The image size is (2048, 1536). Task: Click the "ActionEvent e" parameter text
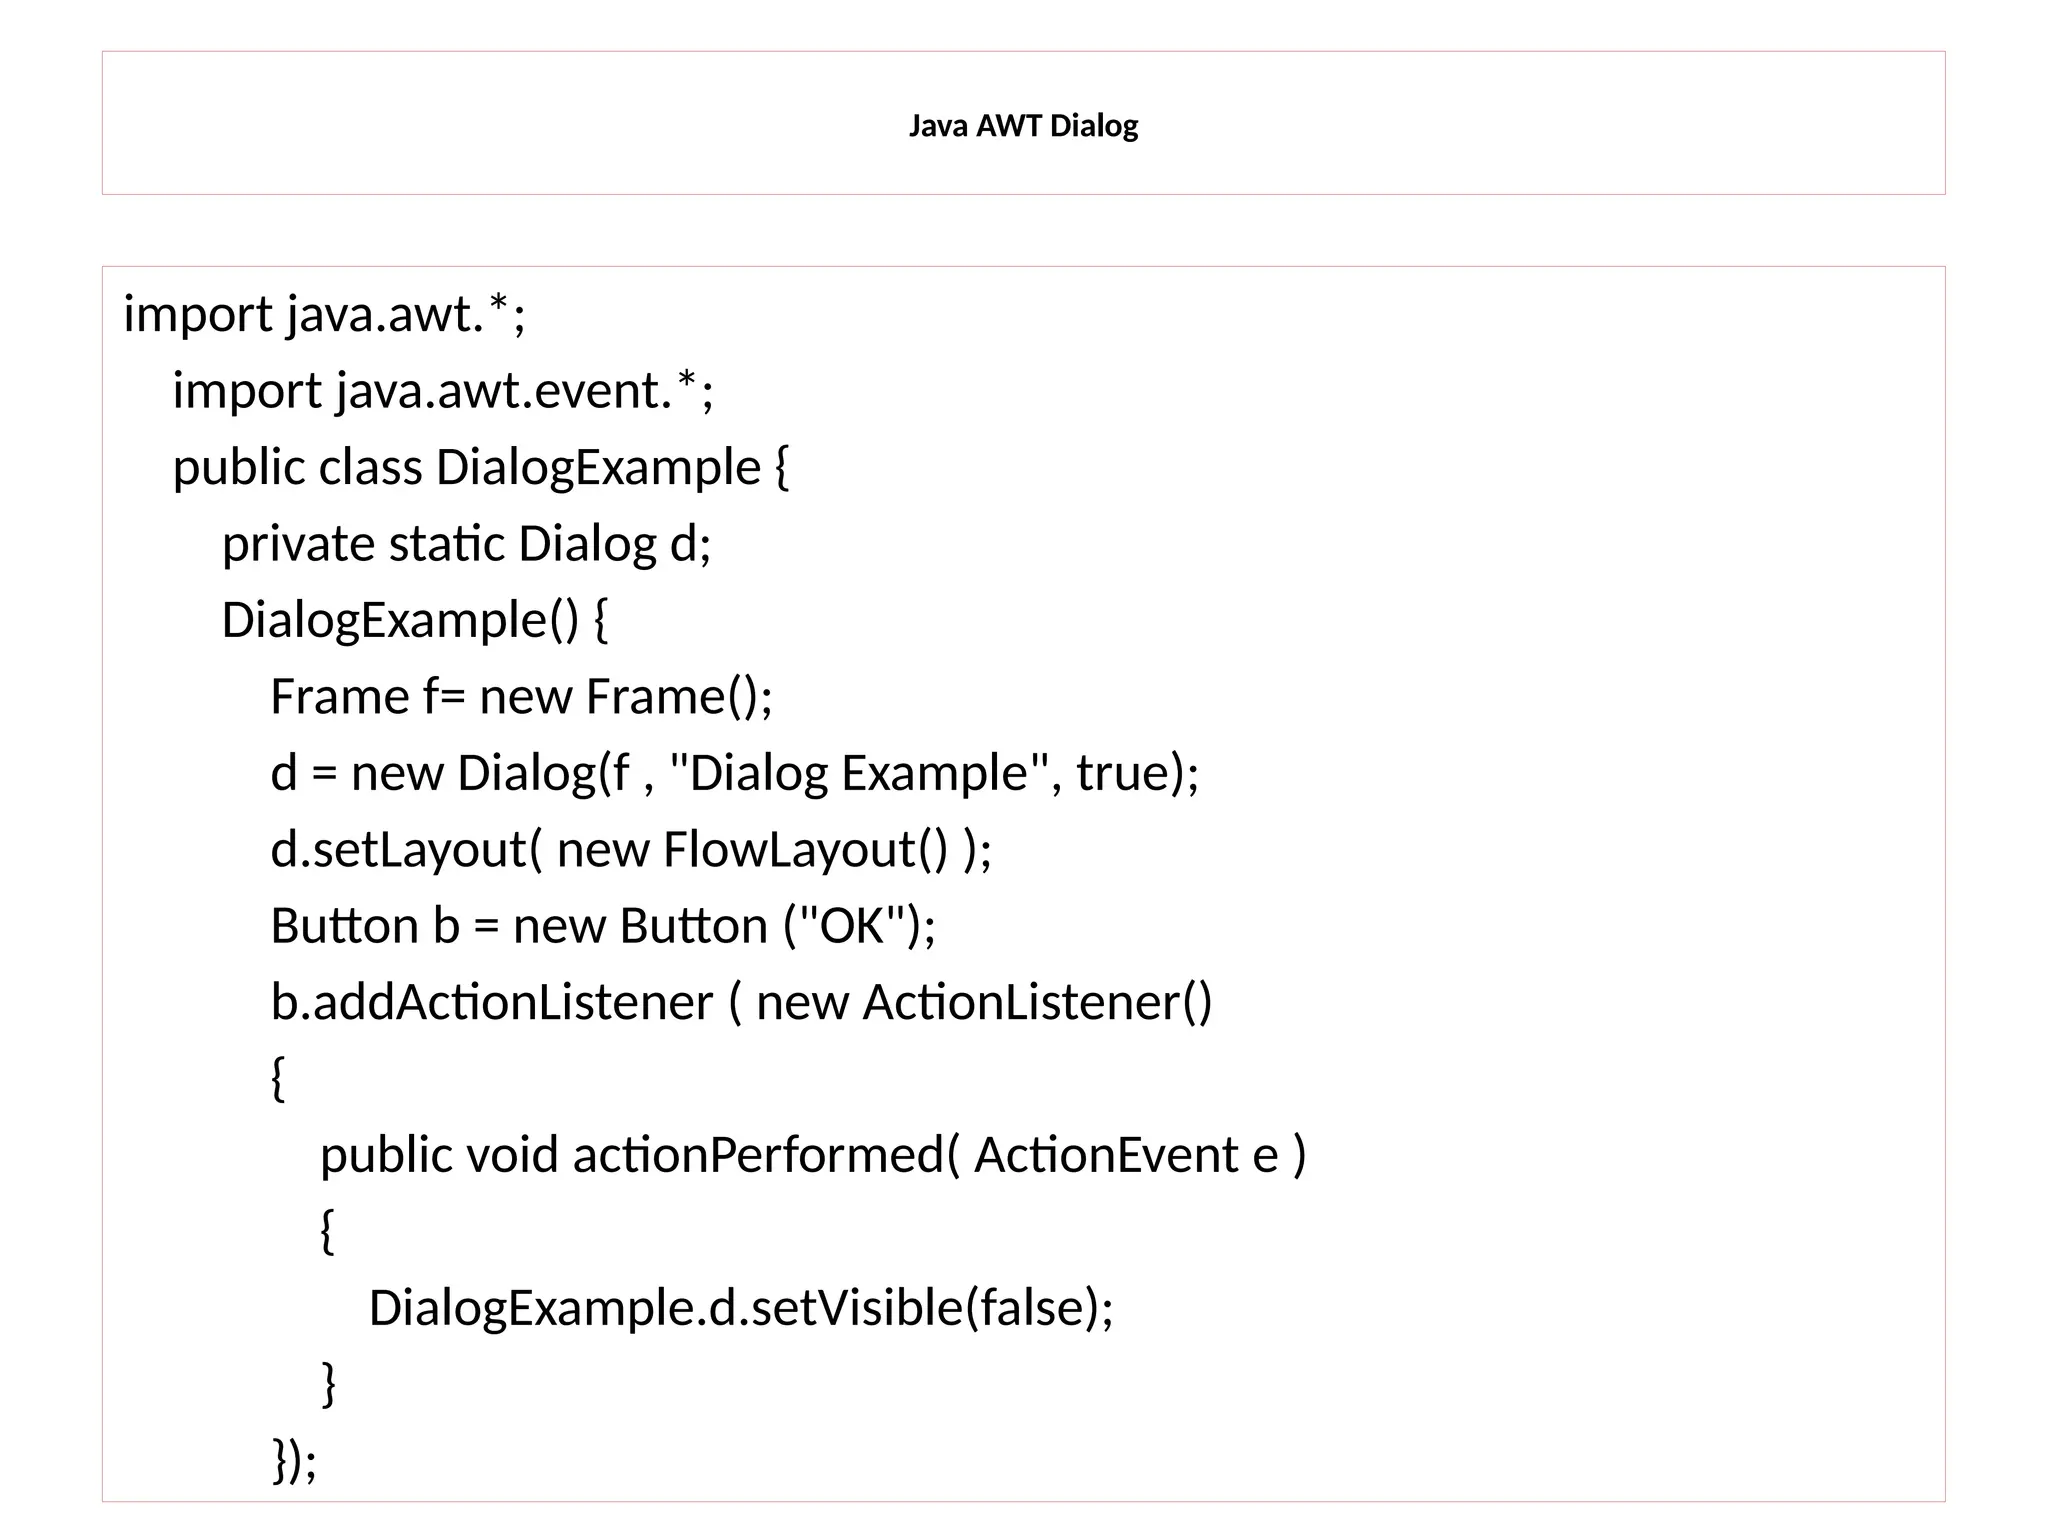(x=1126, y=1156)
